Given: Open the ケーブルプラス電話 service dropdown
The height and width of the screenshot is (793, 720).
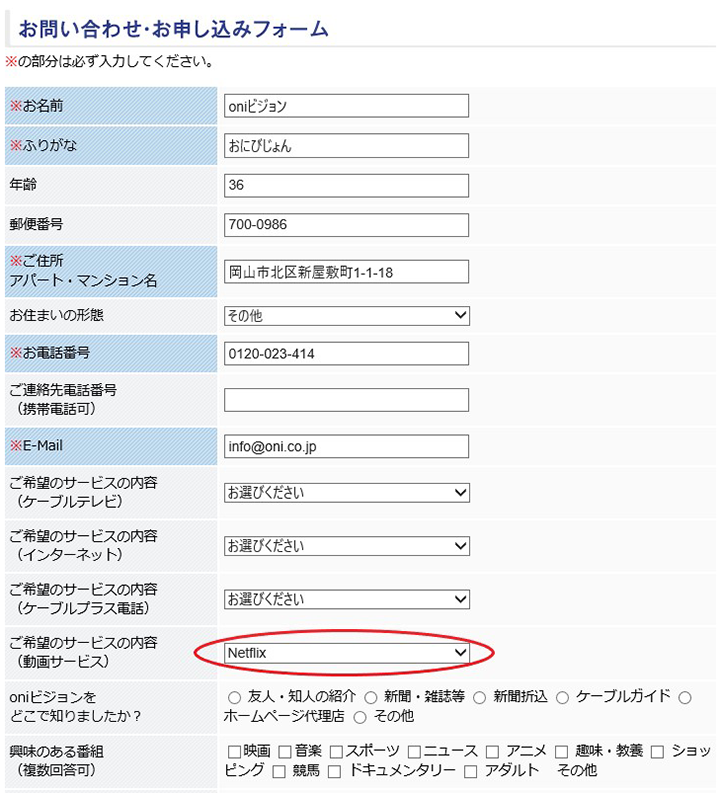Looking at the screenshot, I should (347, 599).
